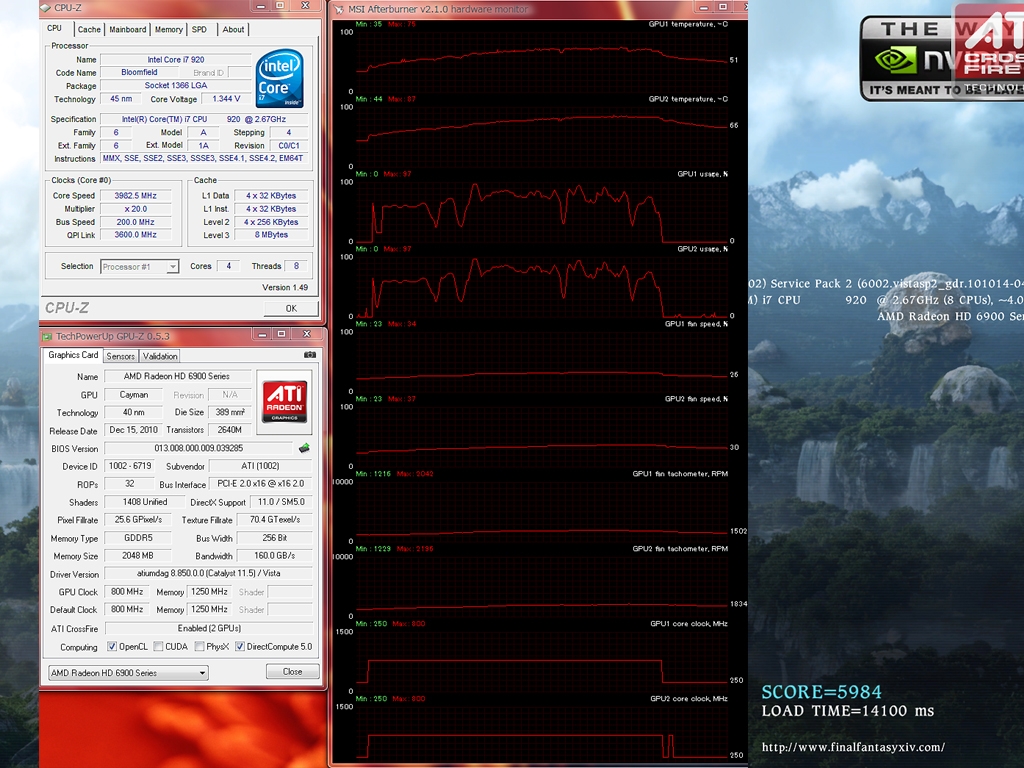Click the Bus Interface value PCI-E 2.0 x16
Image resolution: width=1024 pixels, height=768 pixels.
coord(261,483)
